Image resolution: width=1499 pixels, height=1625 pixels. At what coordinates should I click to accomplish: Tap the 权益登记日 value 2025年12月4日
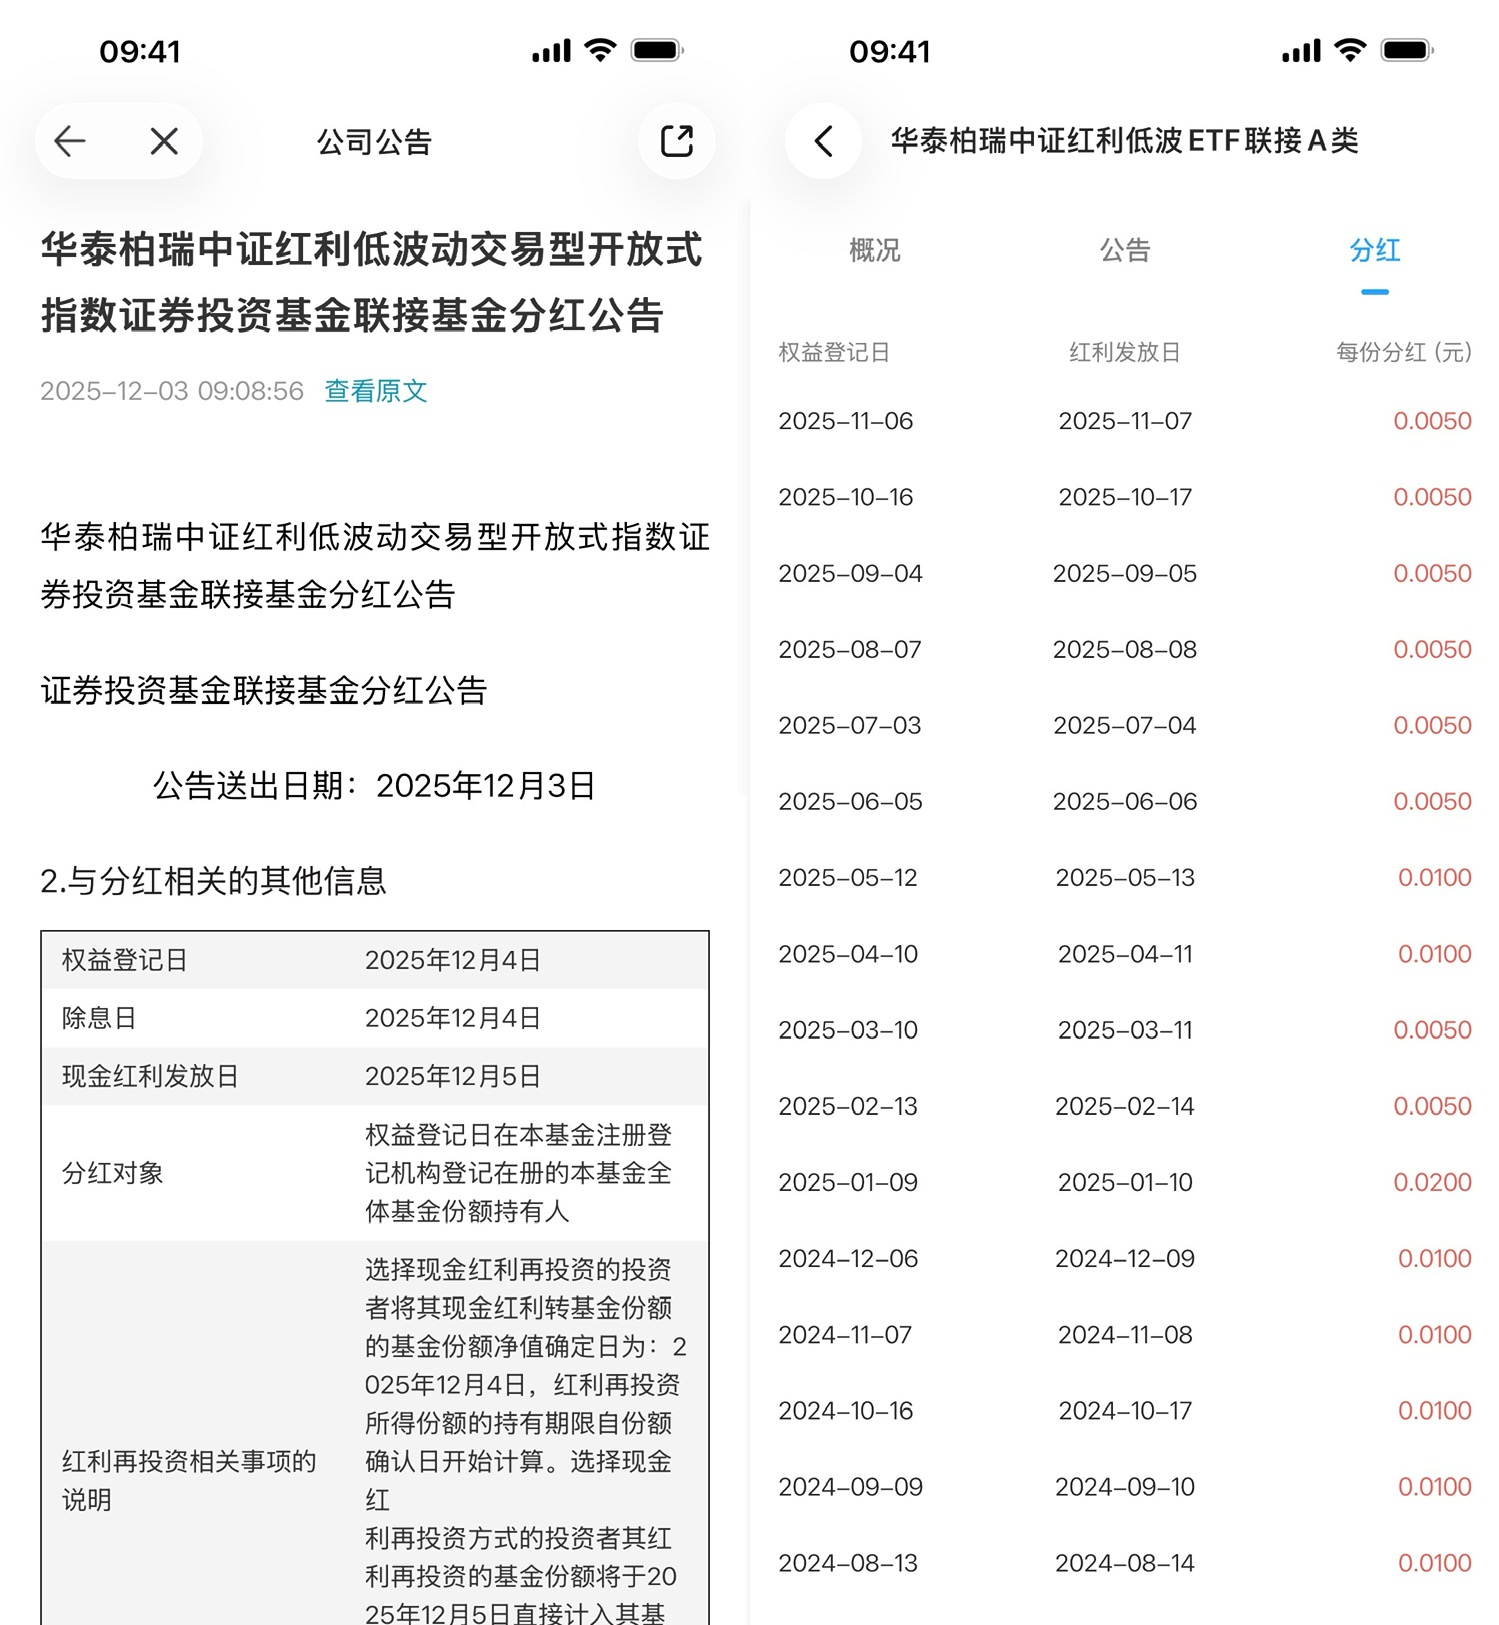[453, 960]
